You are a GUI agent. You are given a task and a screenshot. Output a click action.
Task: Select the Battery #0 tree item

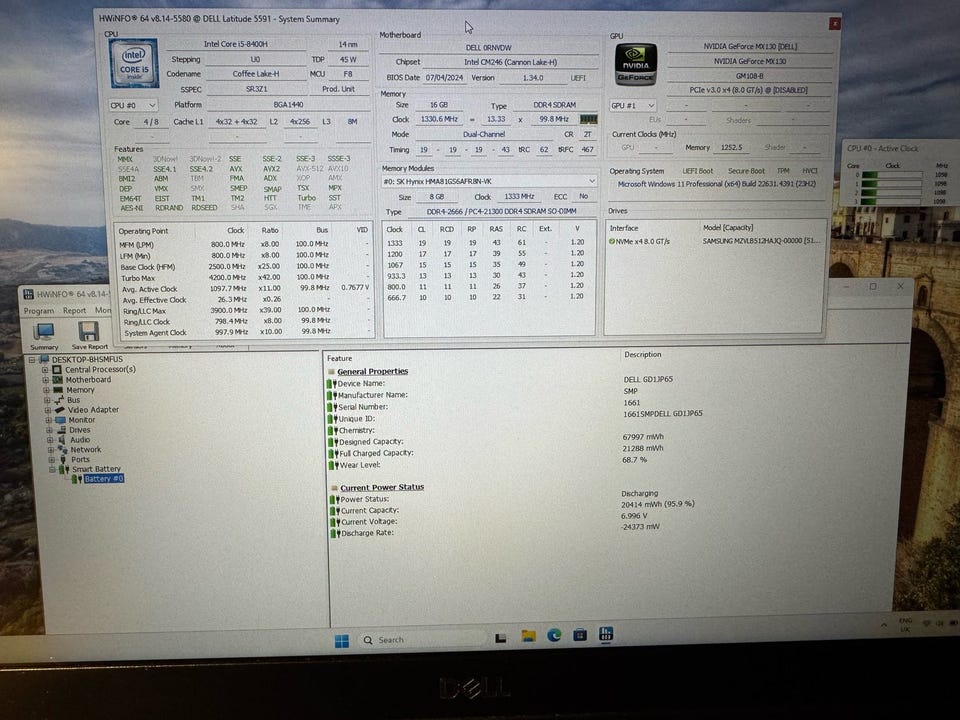103,479
